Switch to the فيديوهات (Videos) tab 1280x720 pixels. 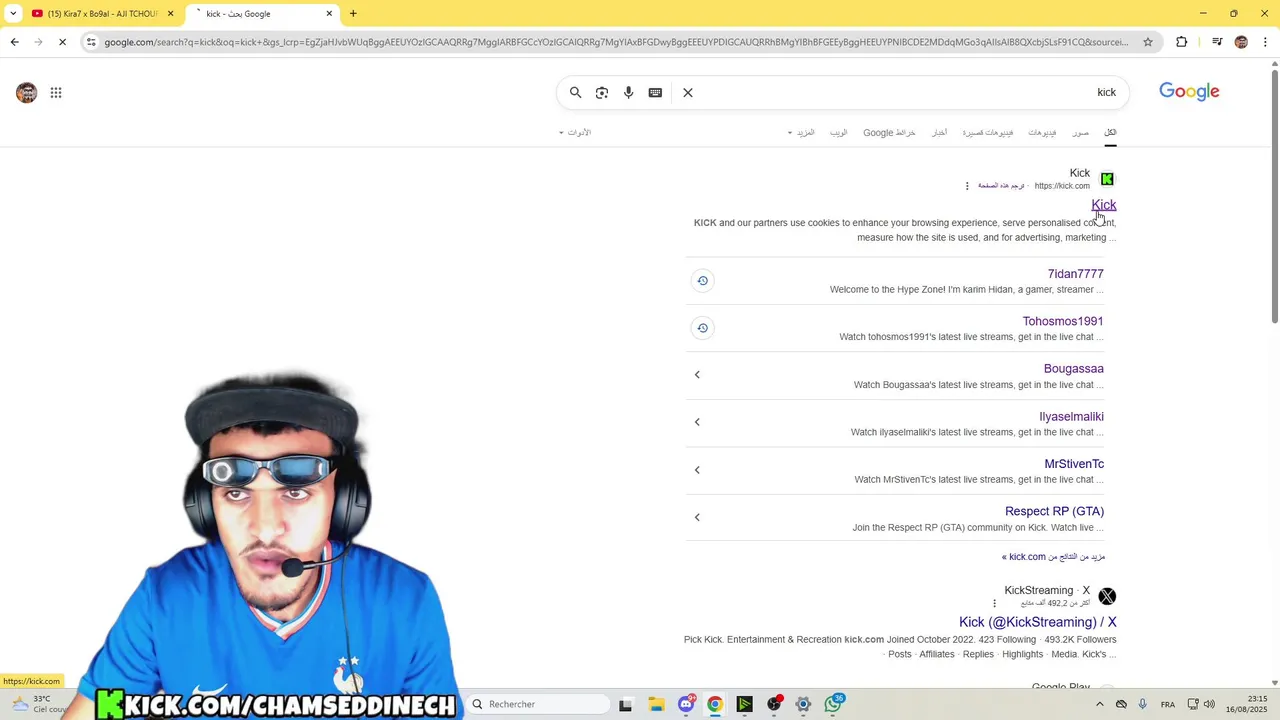click(1042, 132)
